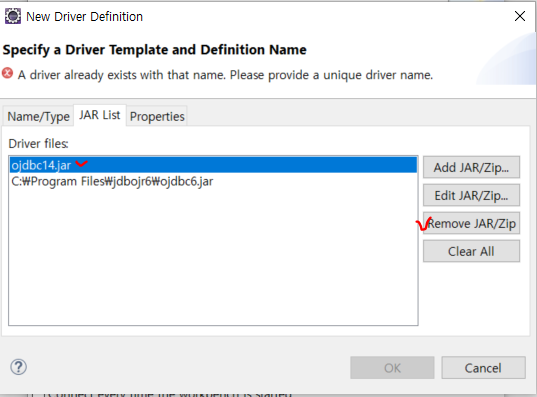
Task: Select the ojdbc6.jar path entry
Action: click(213, 181)
